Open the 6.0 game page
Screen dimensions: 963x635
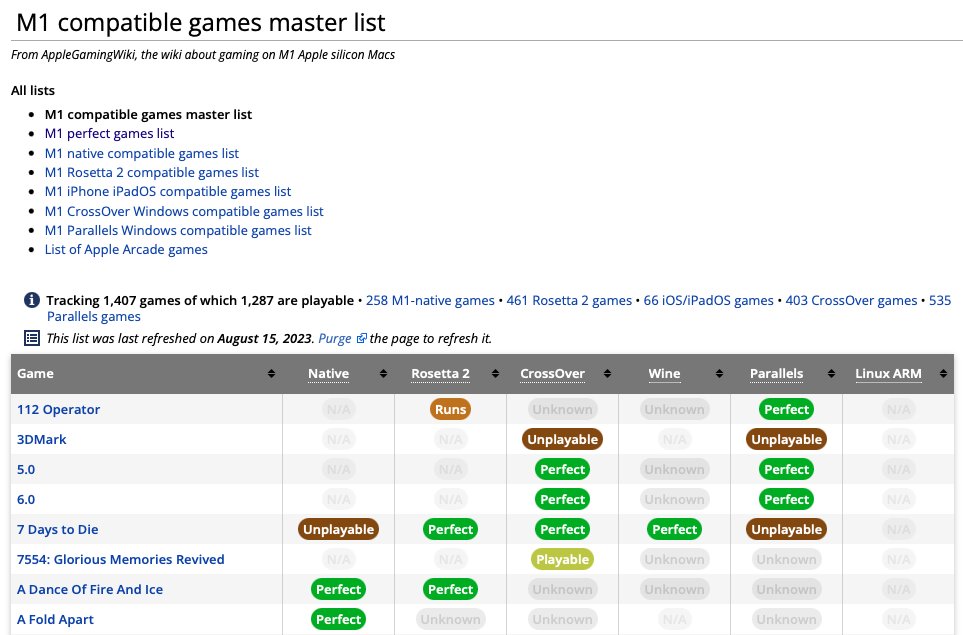click(x=26, y=500)
